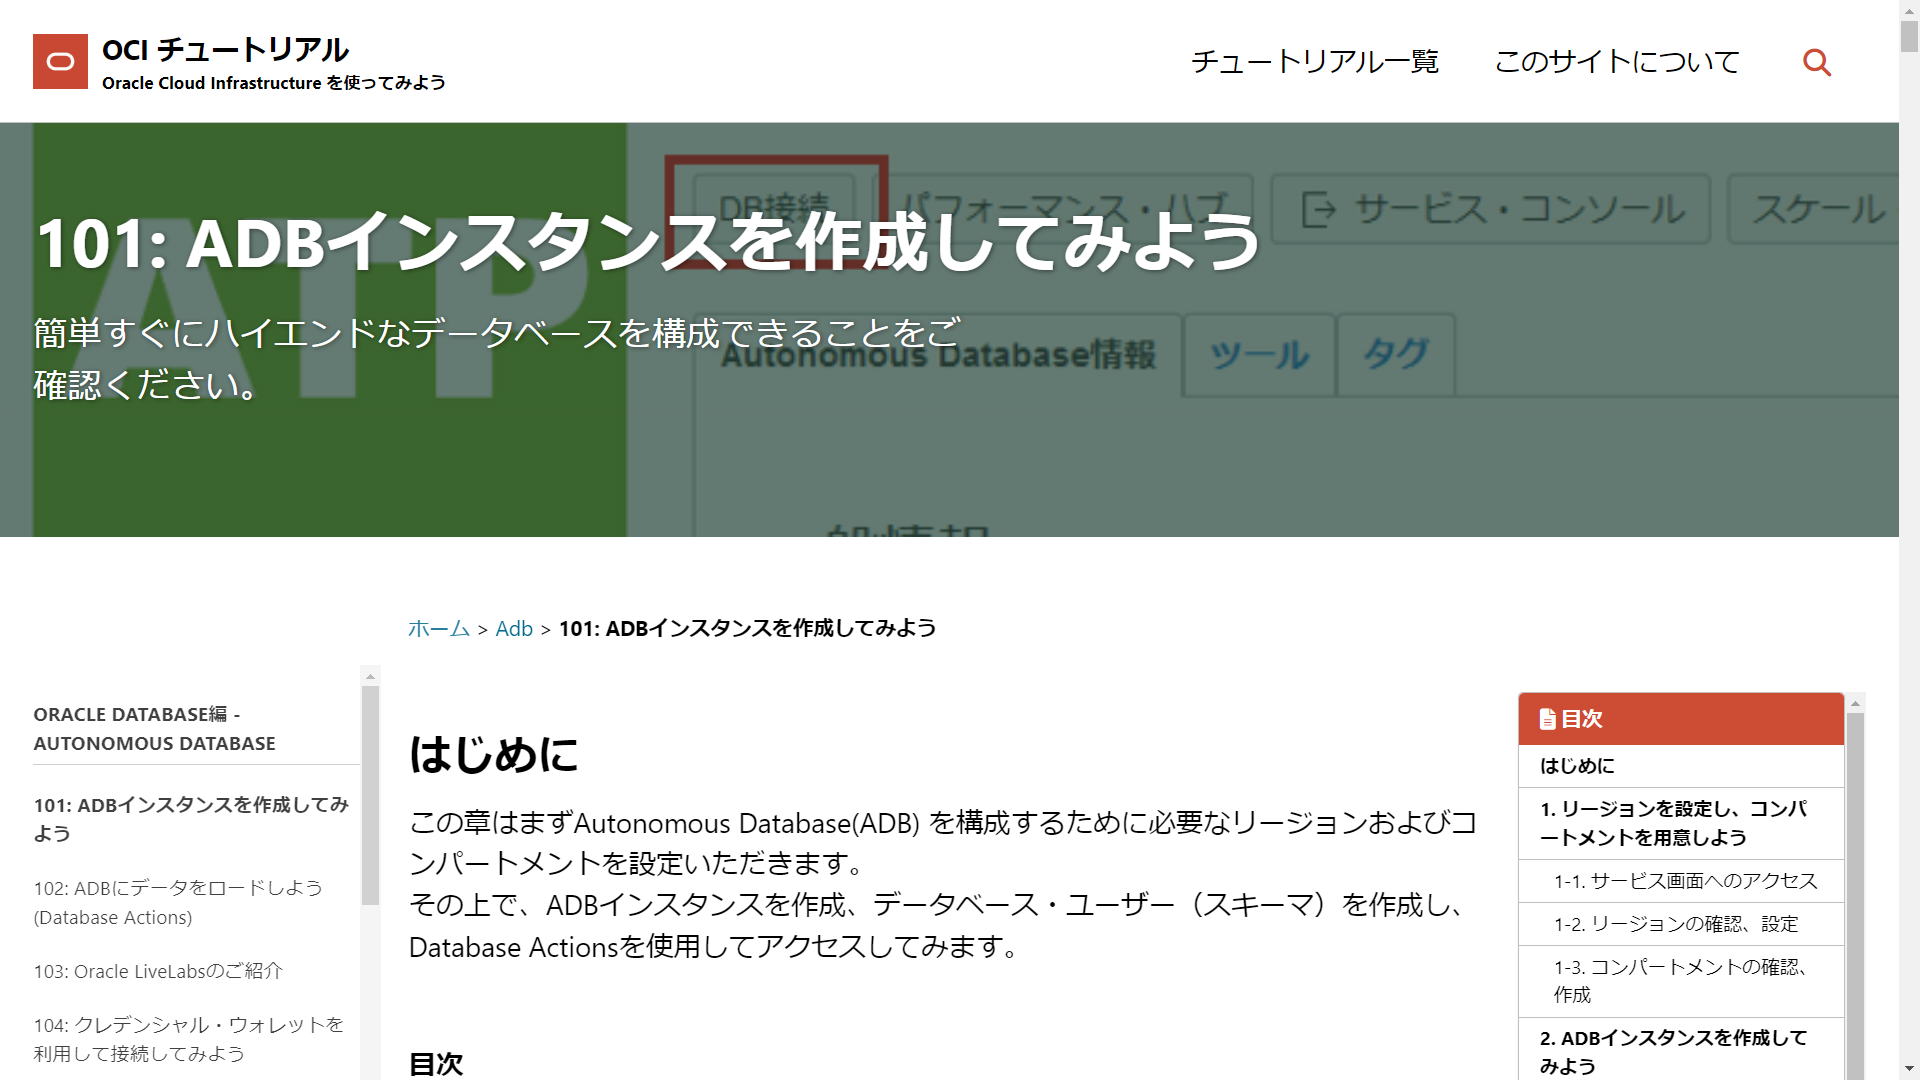This screenshot has height=1080, width=1920.
Task: Click the ホーム breadcrumb link
Action: click(437, 628)
